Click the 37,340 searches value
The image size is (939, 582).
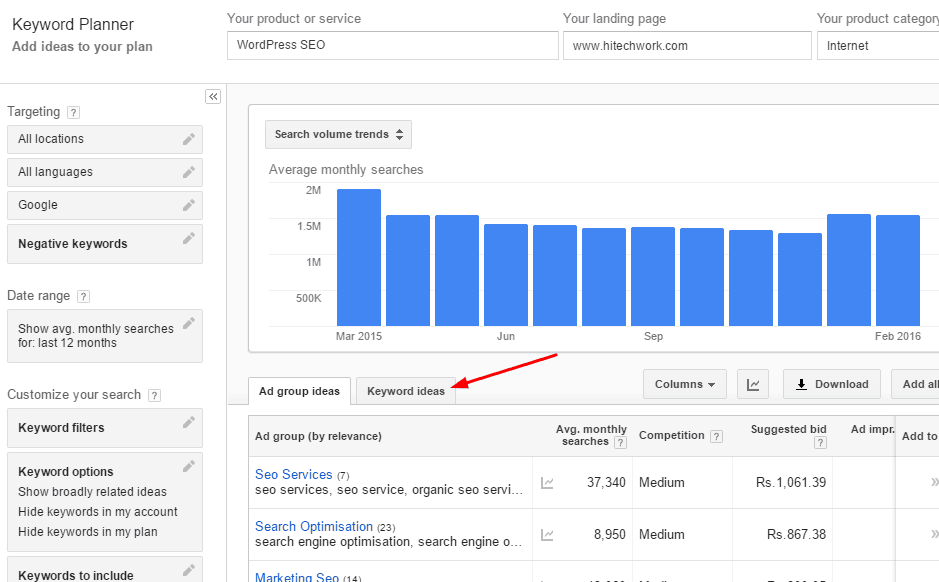click(606, 483)
